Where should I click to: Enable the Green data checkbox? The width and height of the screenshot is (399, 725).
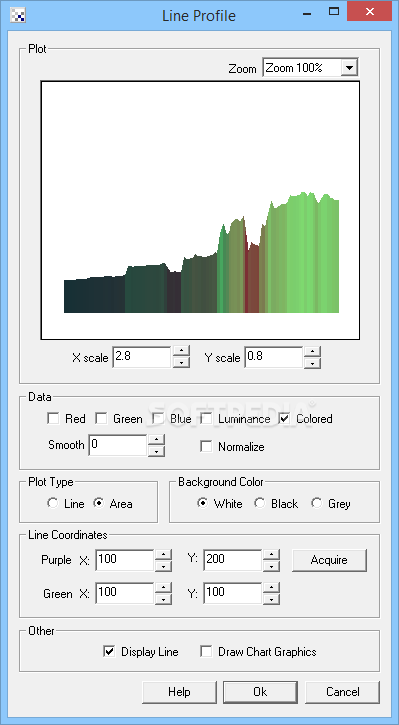click(101, 419)
